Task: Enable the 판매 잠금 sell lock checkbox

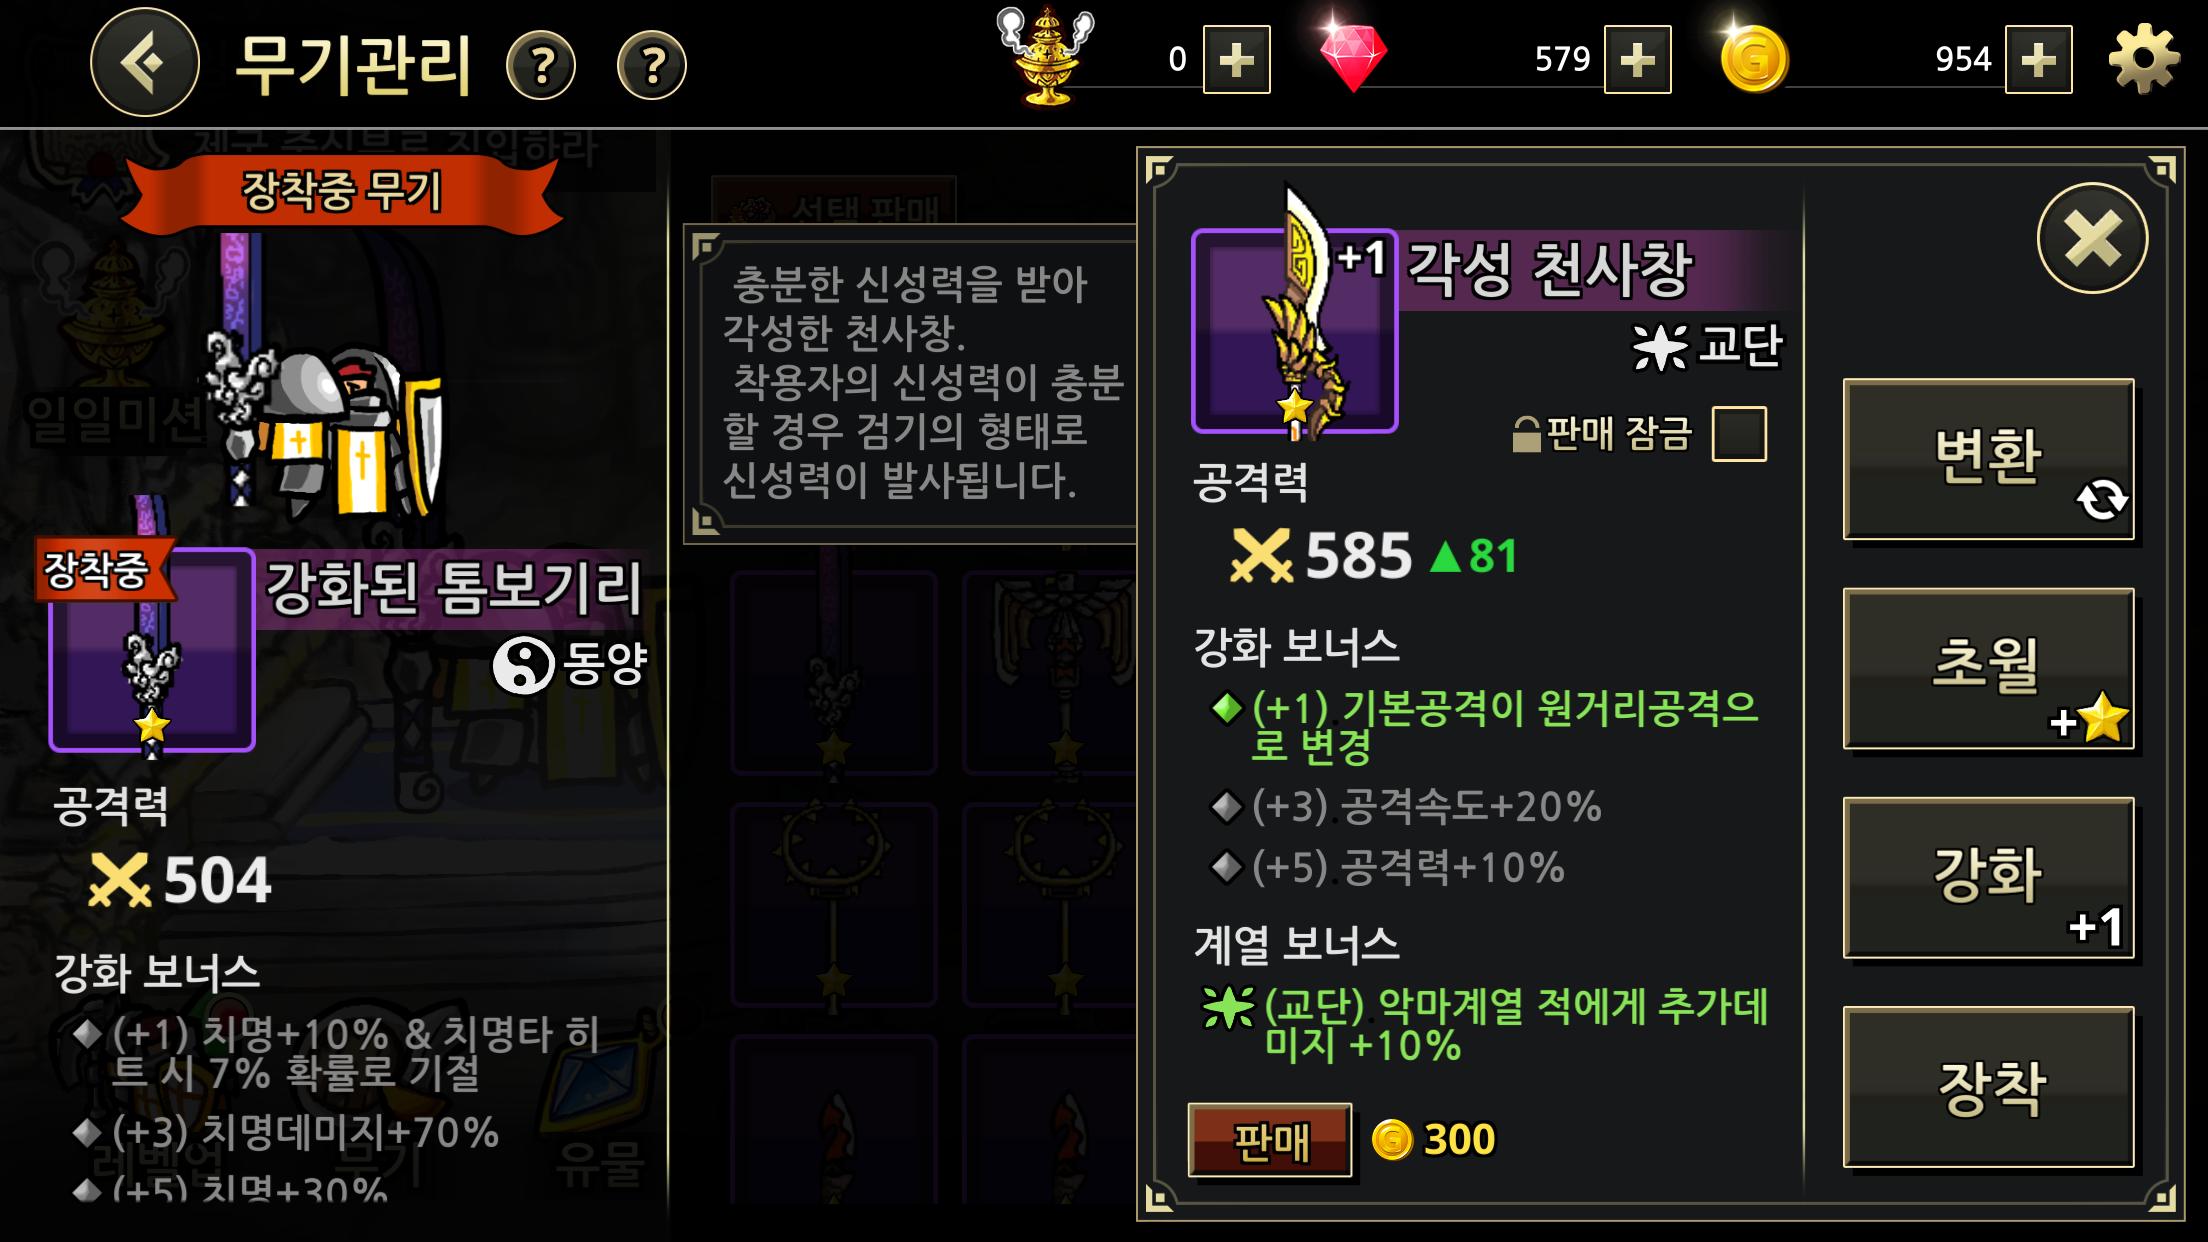Action: click(1739, 434)
